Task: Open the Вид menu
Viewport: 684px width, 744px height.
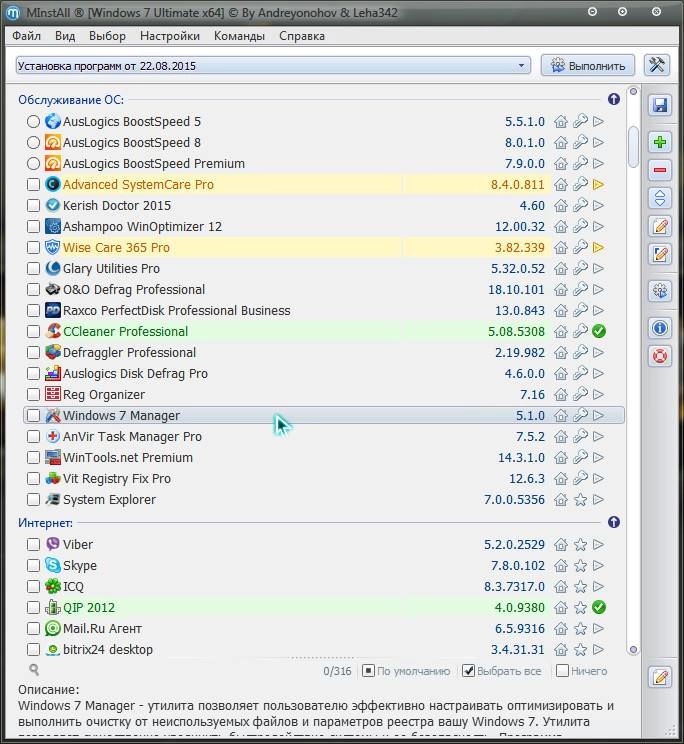Action: tap(65, 36)
